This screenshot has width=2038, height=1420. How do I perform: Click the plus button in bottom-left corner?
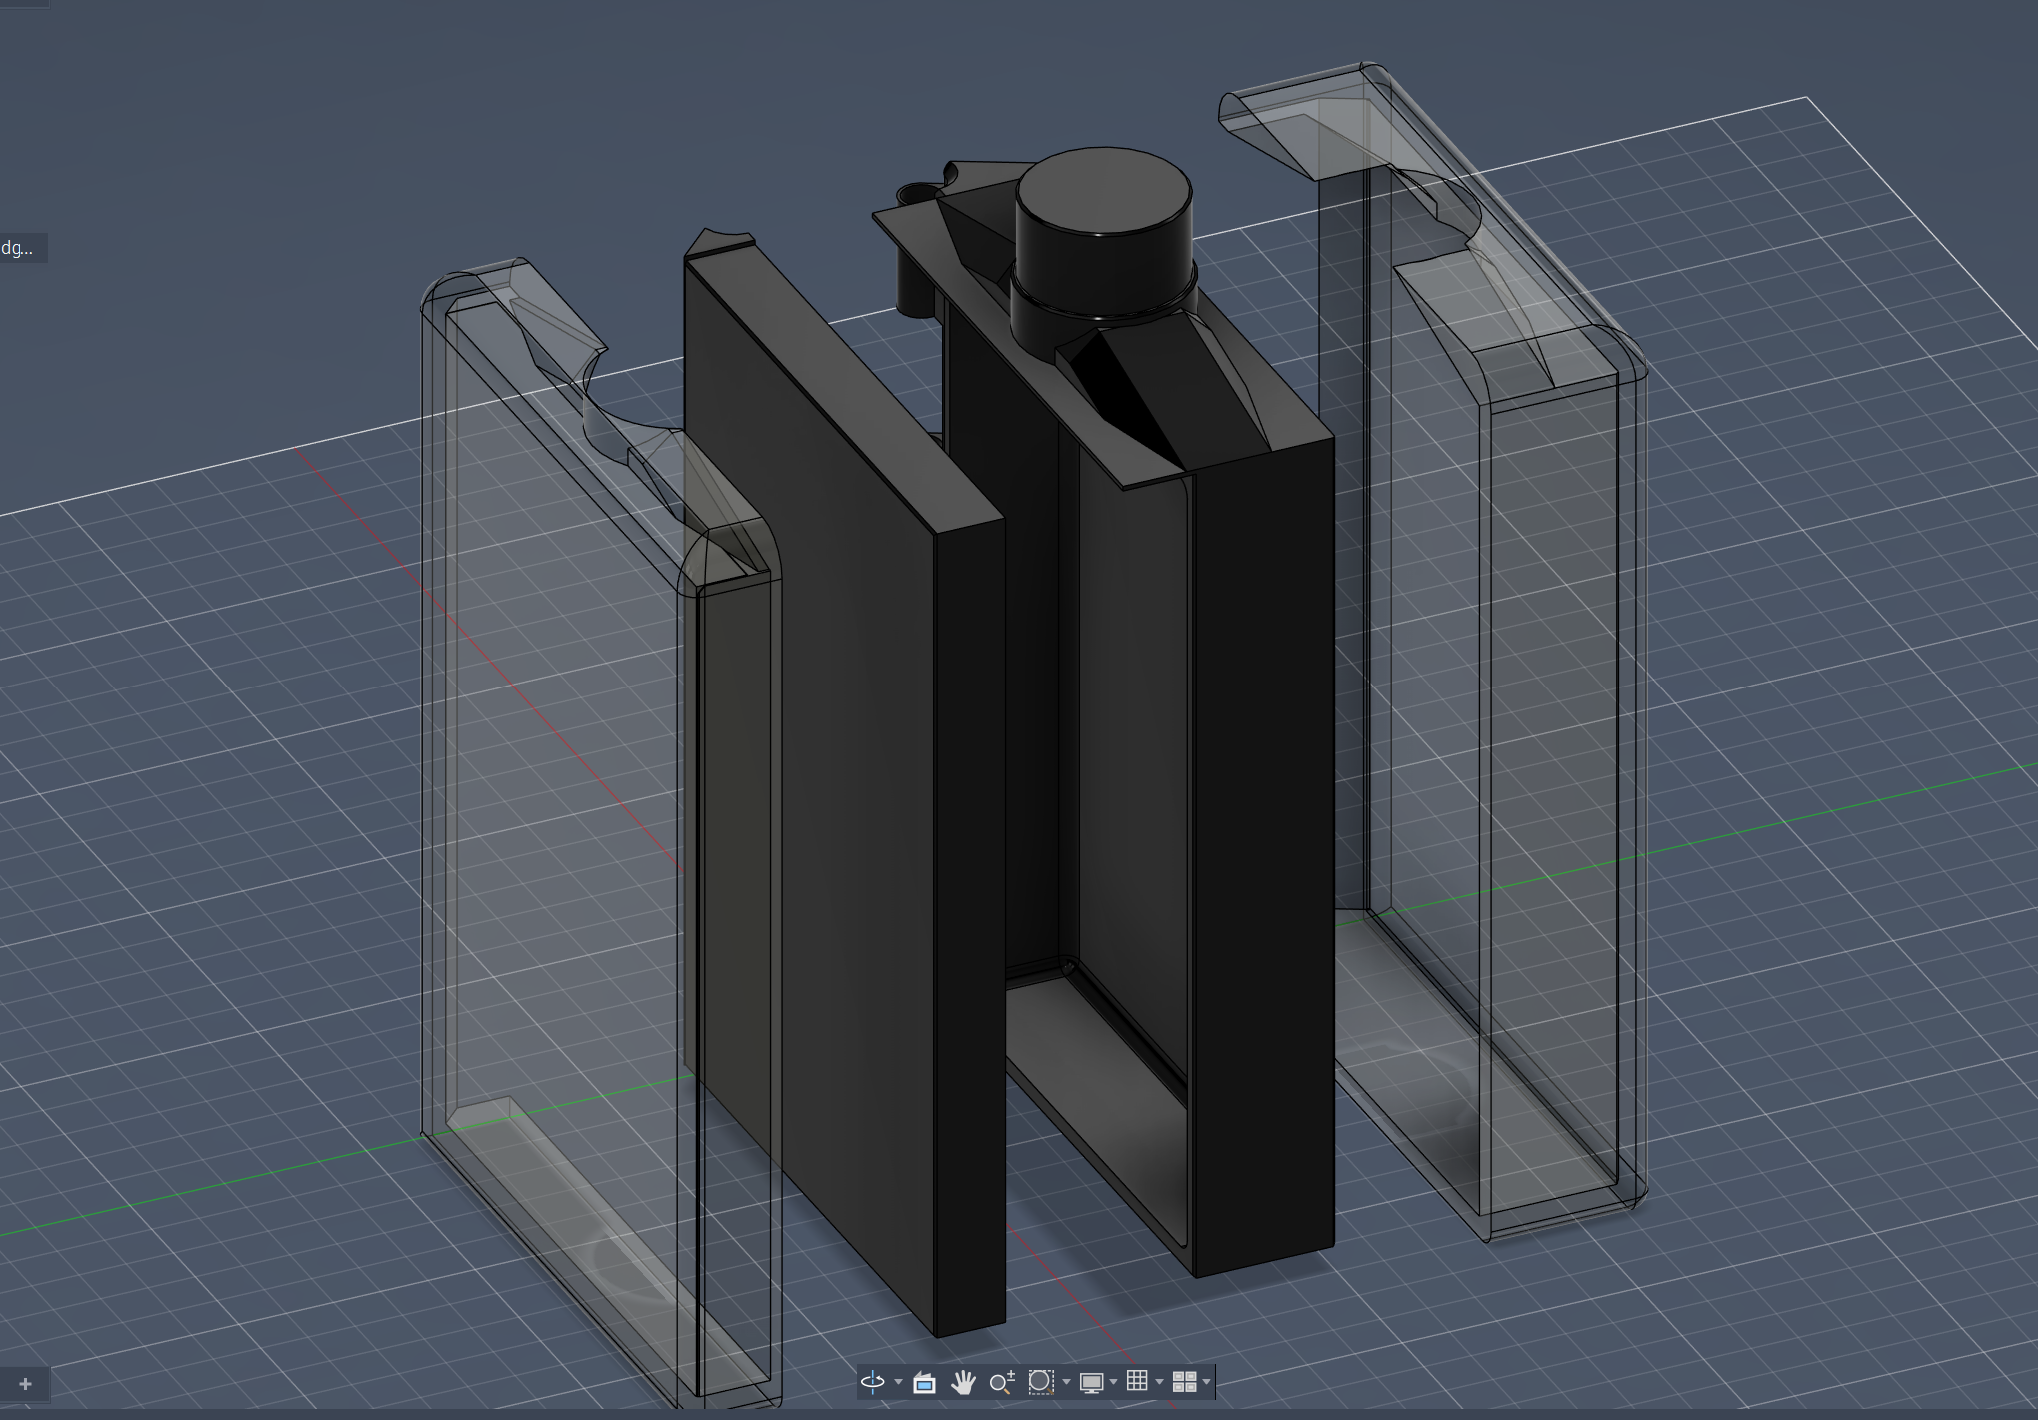pos(25,1384)
